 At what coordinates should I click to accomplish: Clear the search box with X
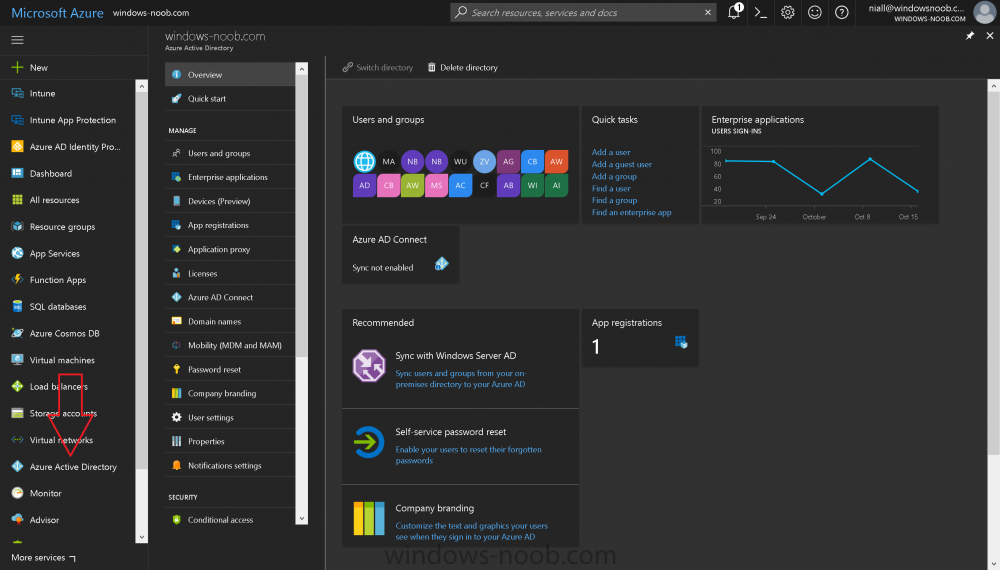(x=708, y=12)
